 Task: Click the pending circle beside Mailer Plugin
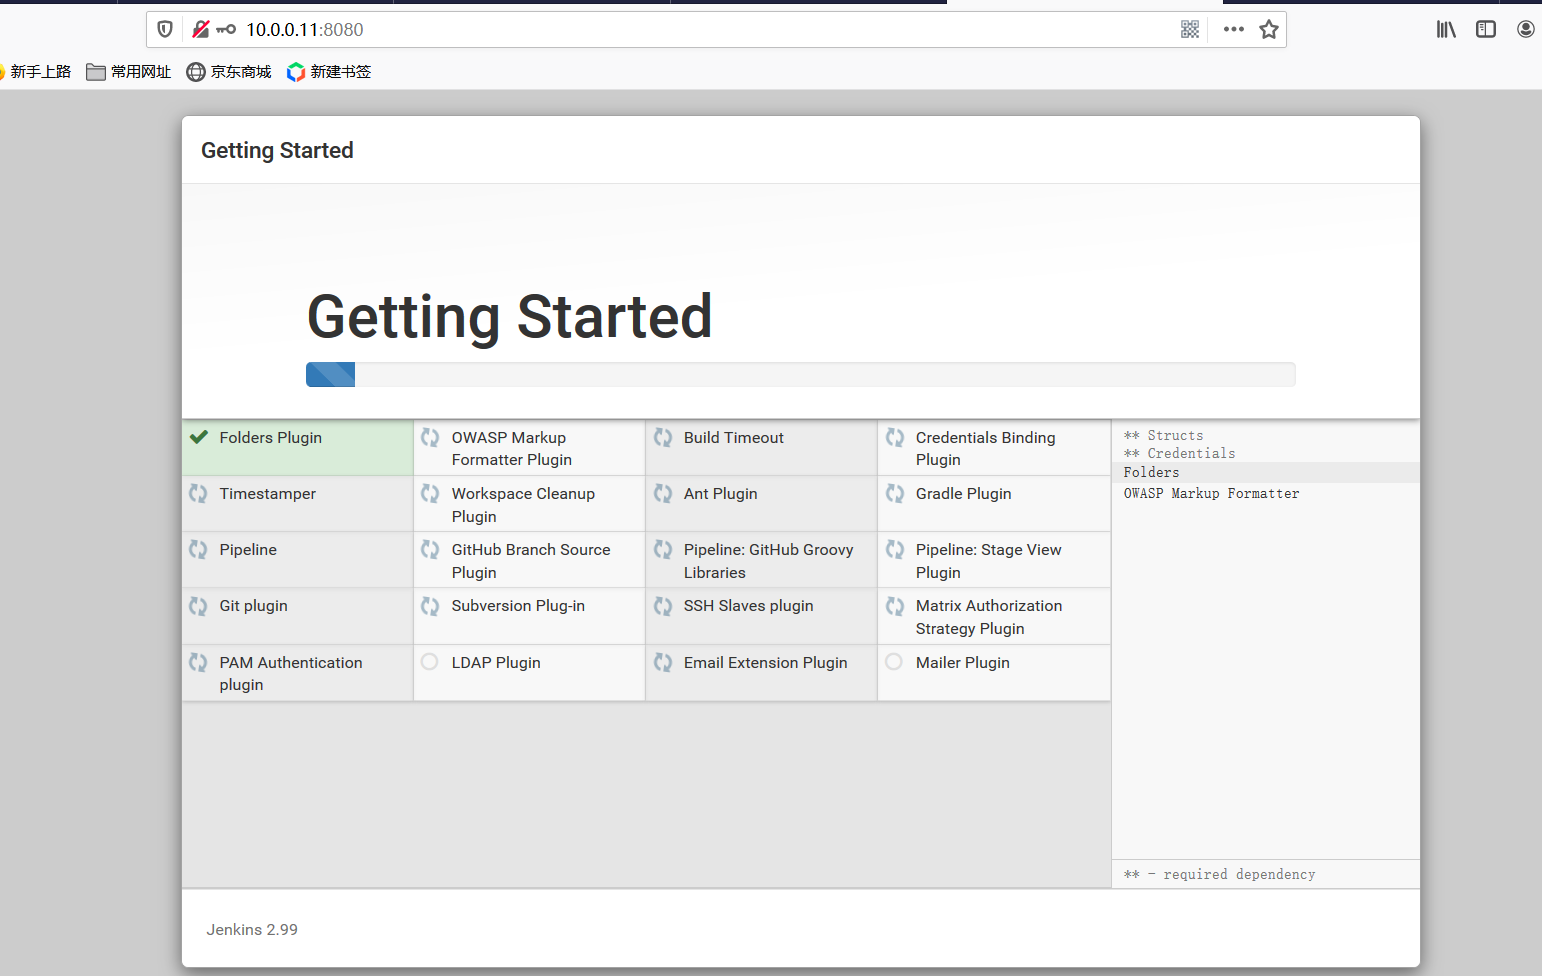pos(894,662)
